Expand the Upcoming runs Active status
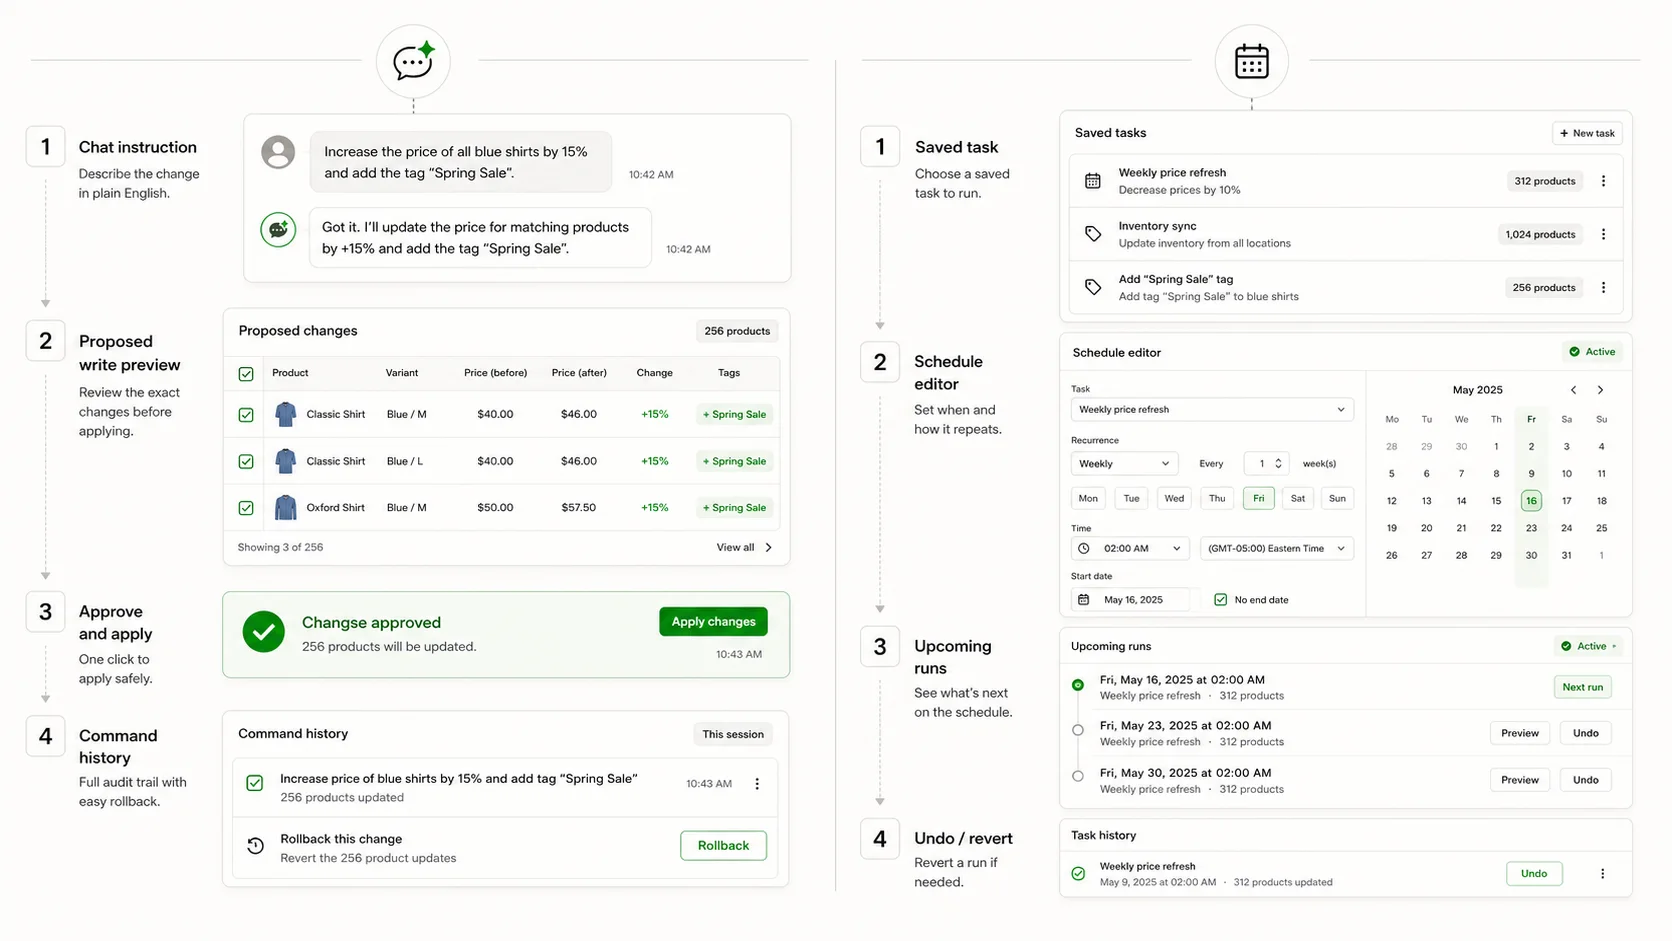The image size is (1672, 941). coord(1588,646)
